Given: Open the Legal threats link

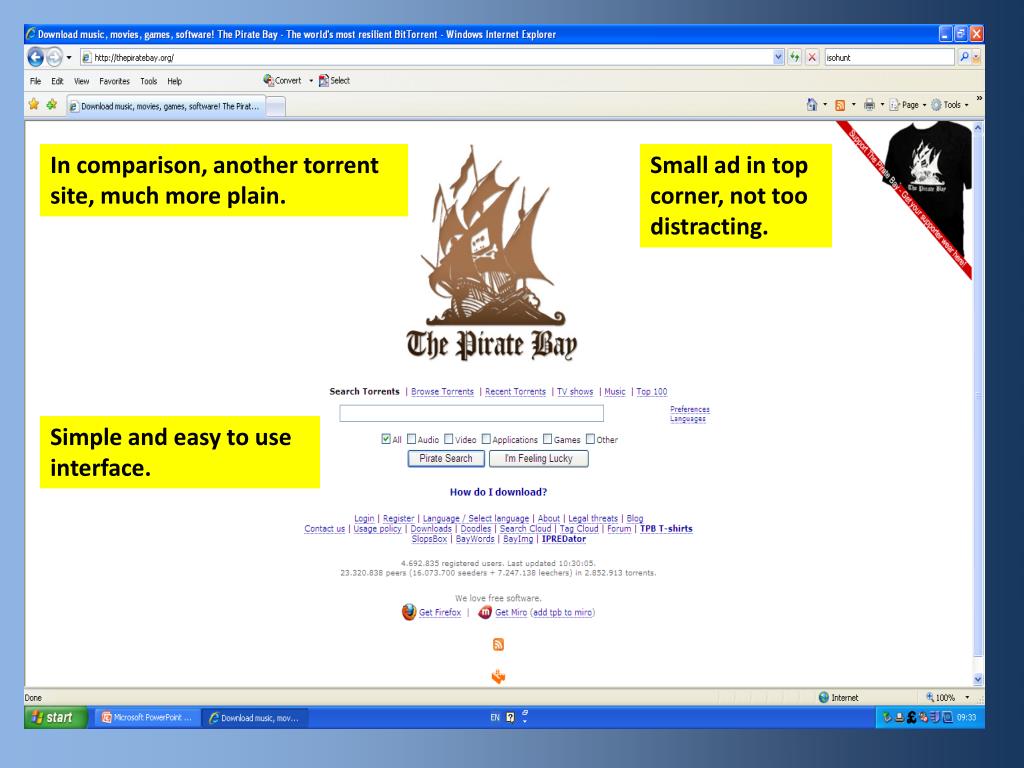Looking at the screenshot, I should [593, 519].
